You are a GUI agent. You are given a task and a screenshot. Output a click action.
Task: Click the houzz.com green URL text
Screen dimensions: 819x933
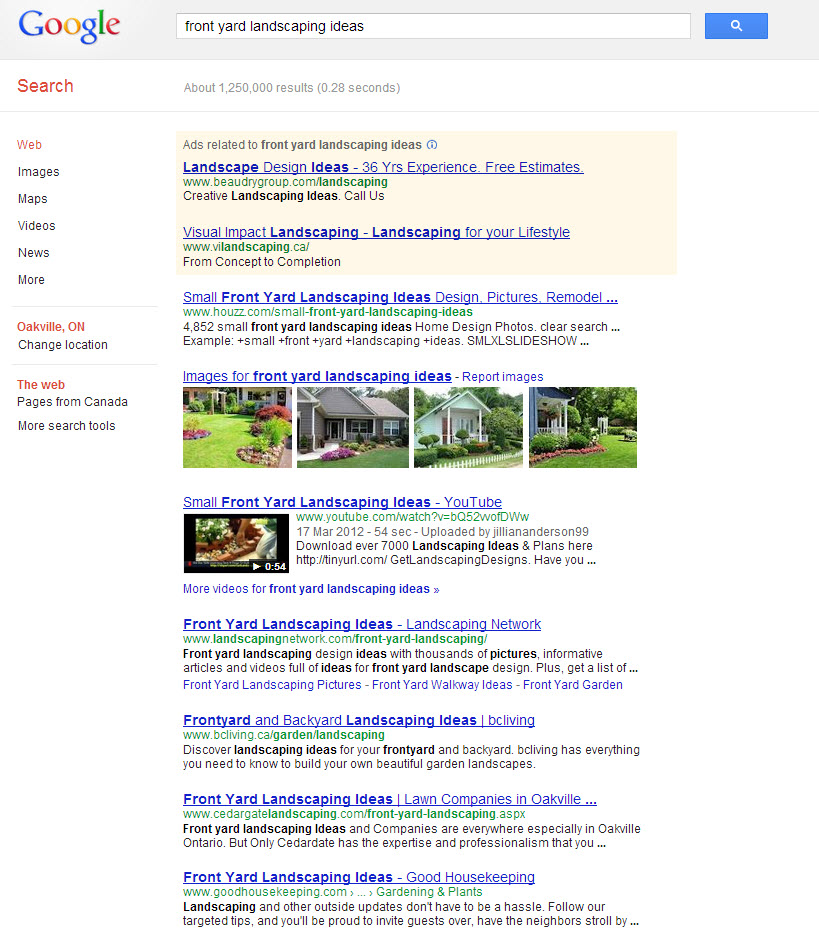coord(328,312)
